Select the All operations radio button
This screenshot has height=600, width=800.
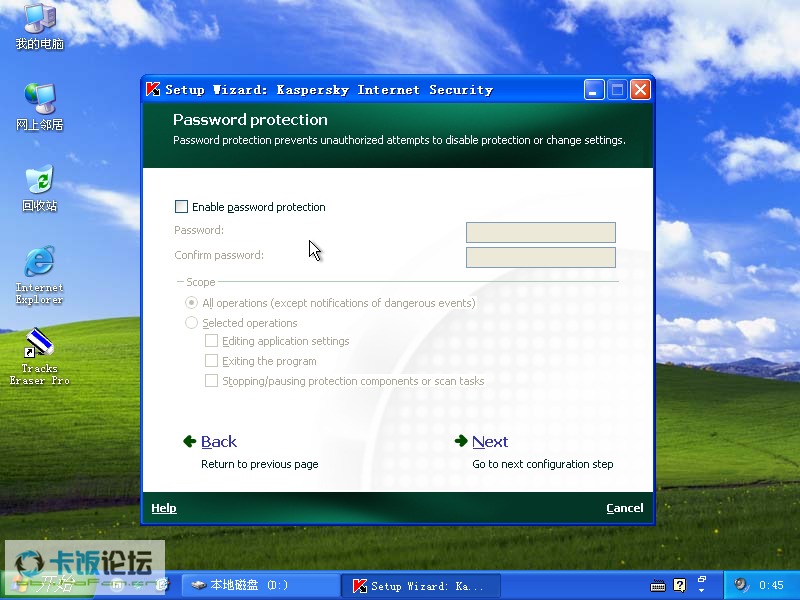(191, 303)
